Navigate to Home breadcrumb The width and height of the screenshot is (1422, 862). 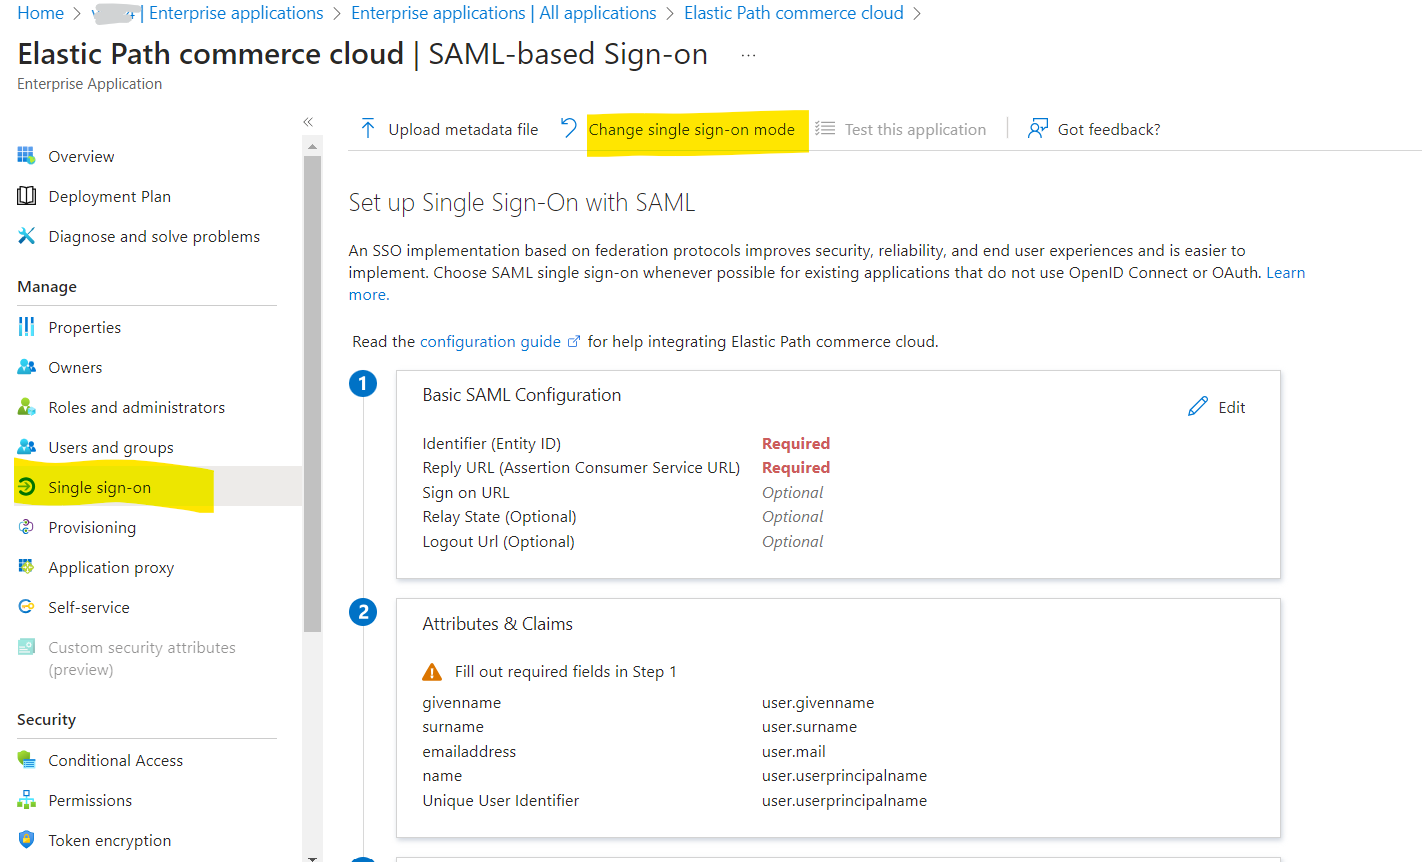tap(40, 13)
